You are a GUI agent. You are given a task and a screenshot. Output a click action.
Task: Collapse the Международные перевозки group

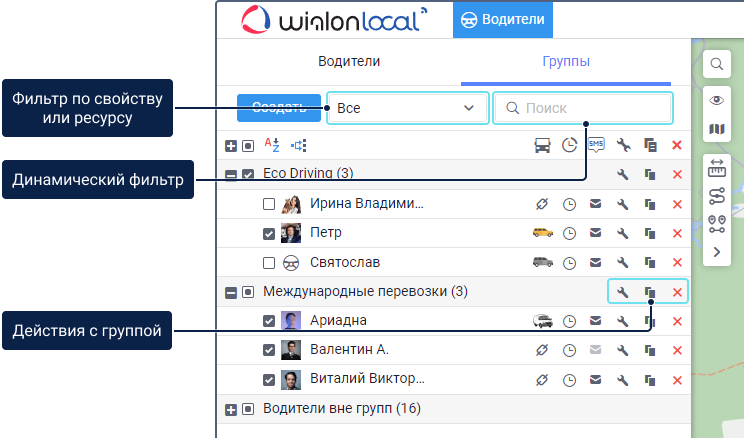tap(231, 292)
